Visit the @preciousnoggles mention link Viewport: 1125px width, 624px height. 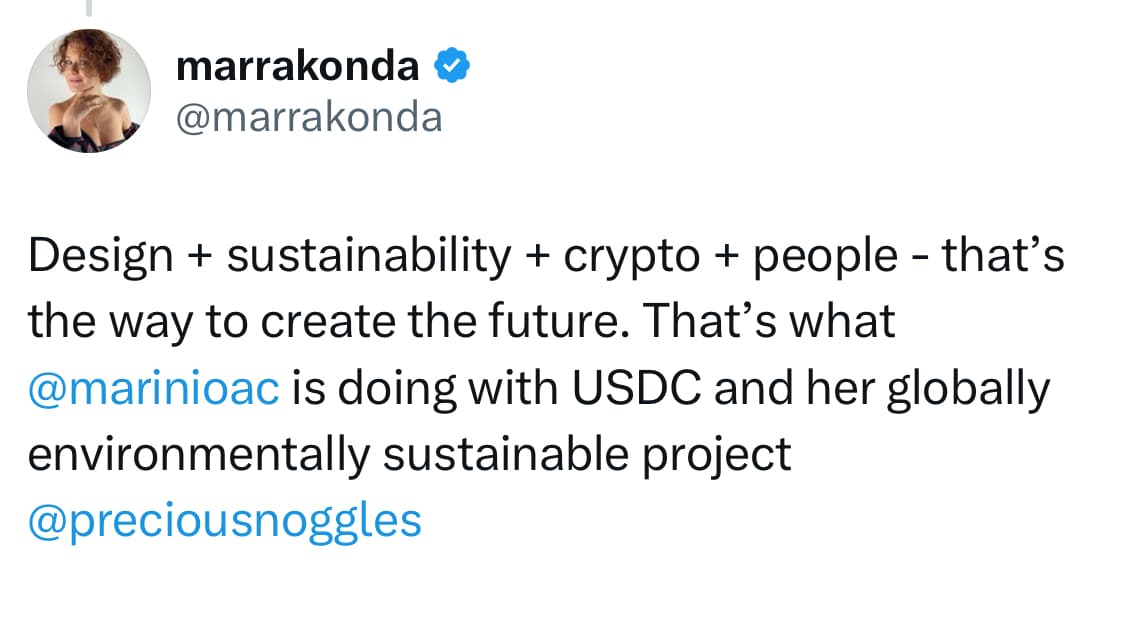225,521
